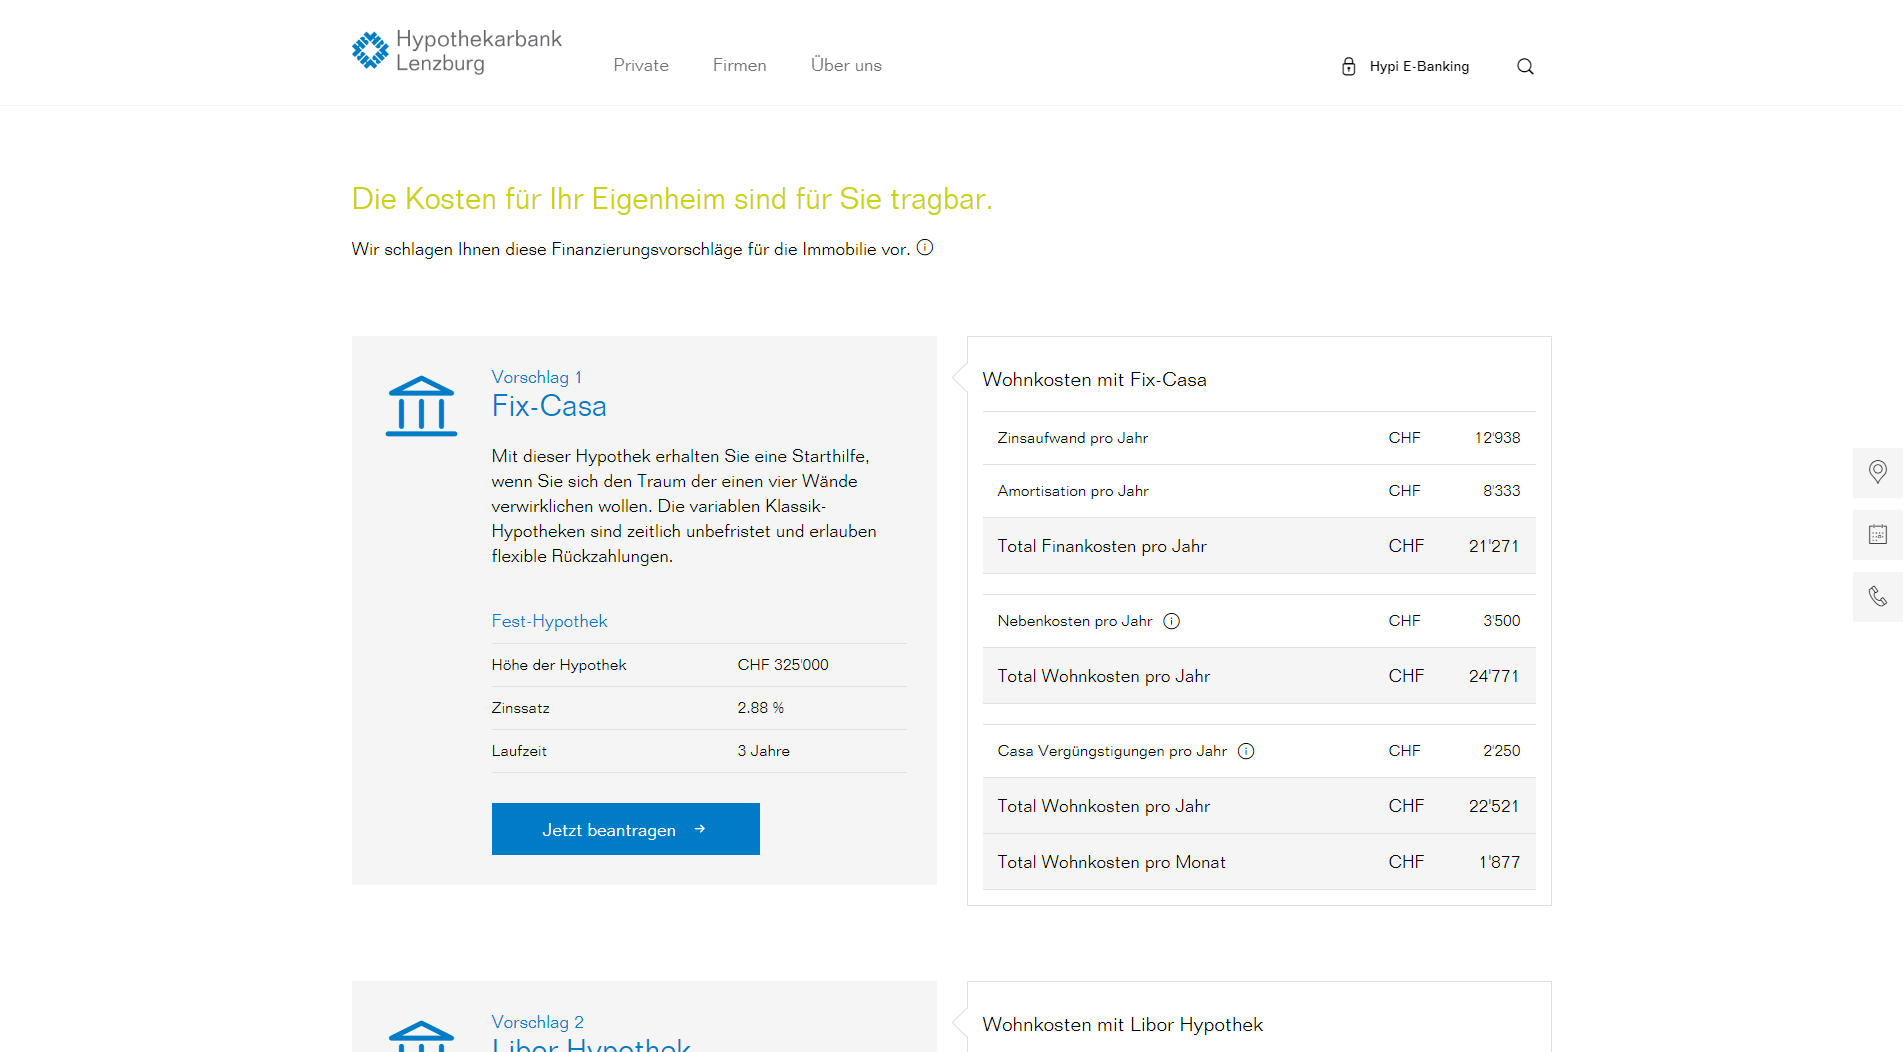Viewport: 1903px width, 1052px height.
Task: Open search with the magnifier icon
Action: [x=1524, y=65]
